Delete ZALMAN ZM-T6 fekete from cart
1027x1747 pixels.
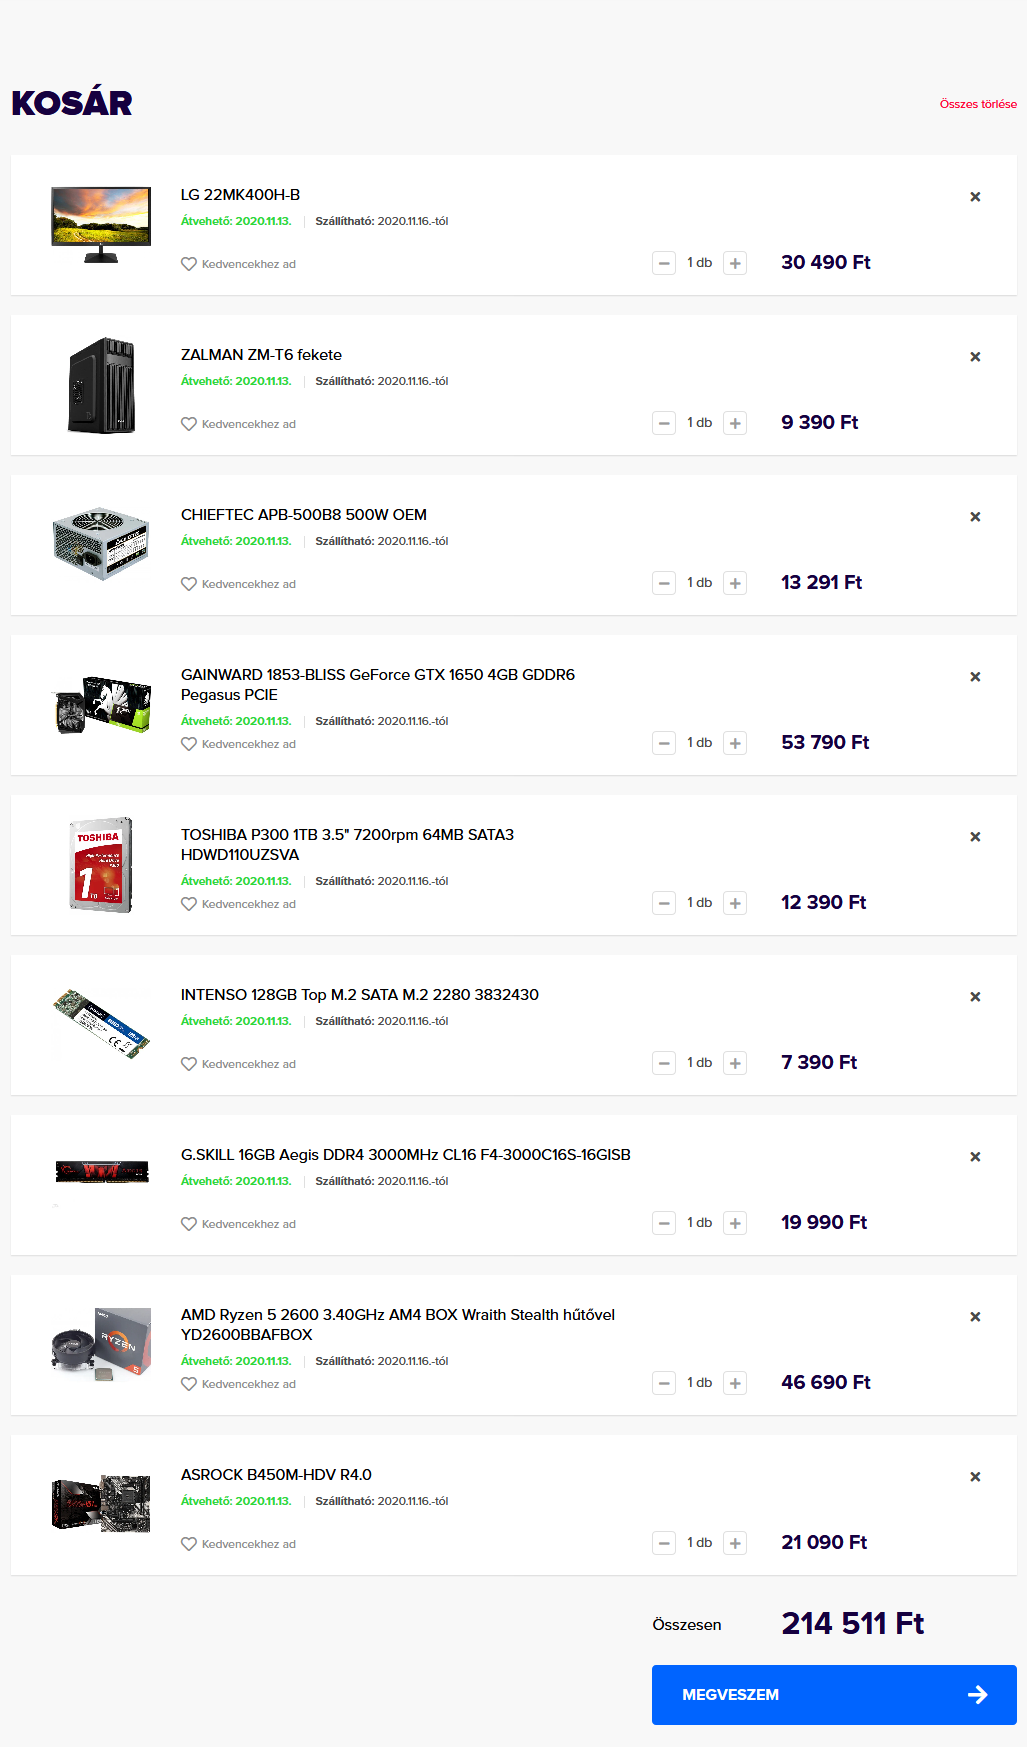pyautogui.click(x=975, y=357)
